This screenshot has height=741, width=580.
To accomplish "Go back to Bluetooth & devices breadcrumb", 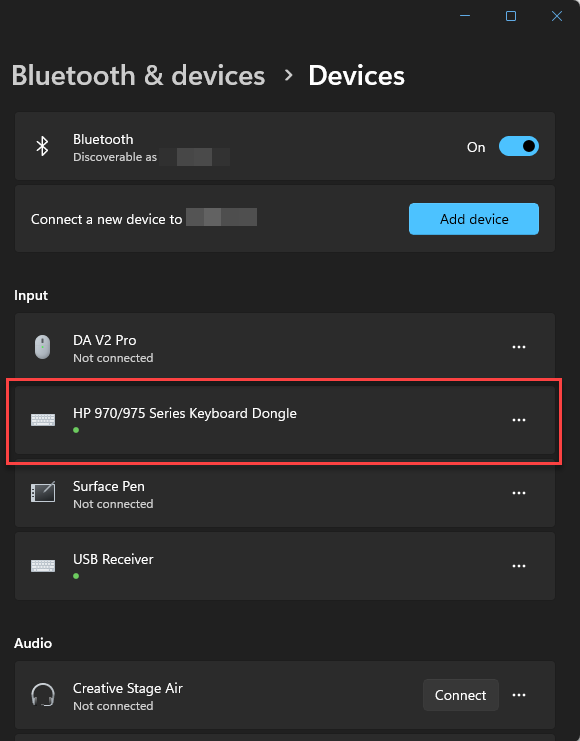I will [x=138, y=76].
